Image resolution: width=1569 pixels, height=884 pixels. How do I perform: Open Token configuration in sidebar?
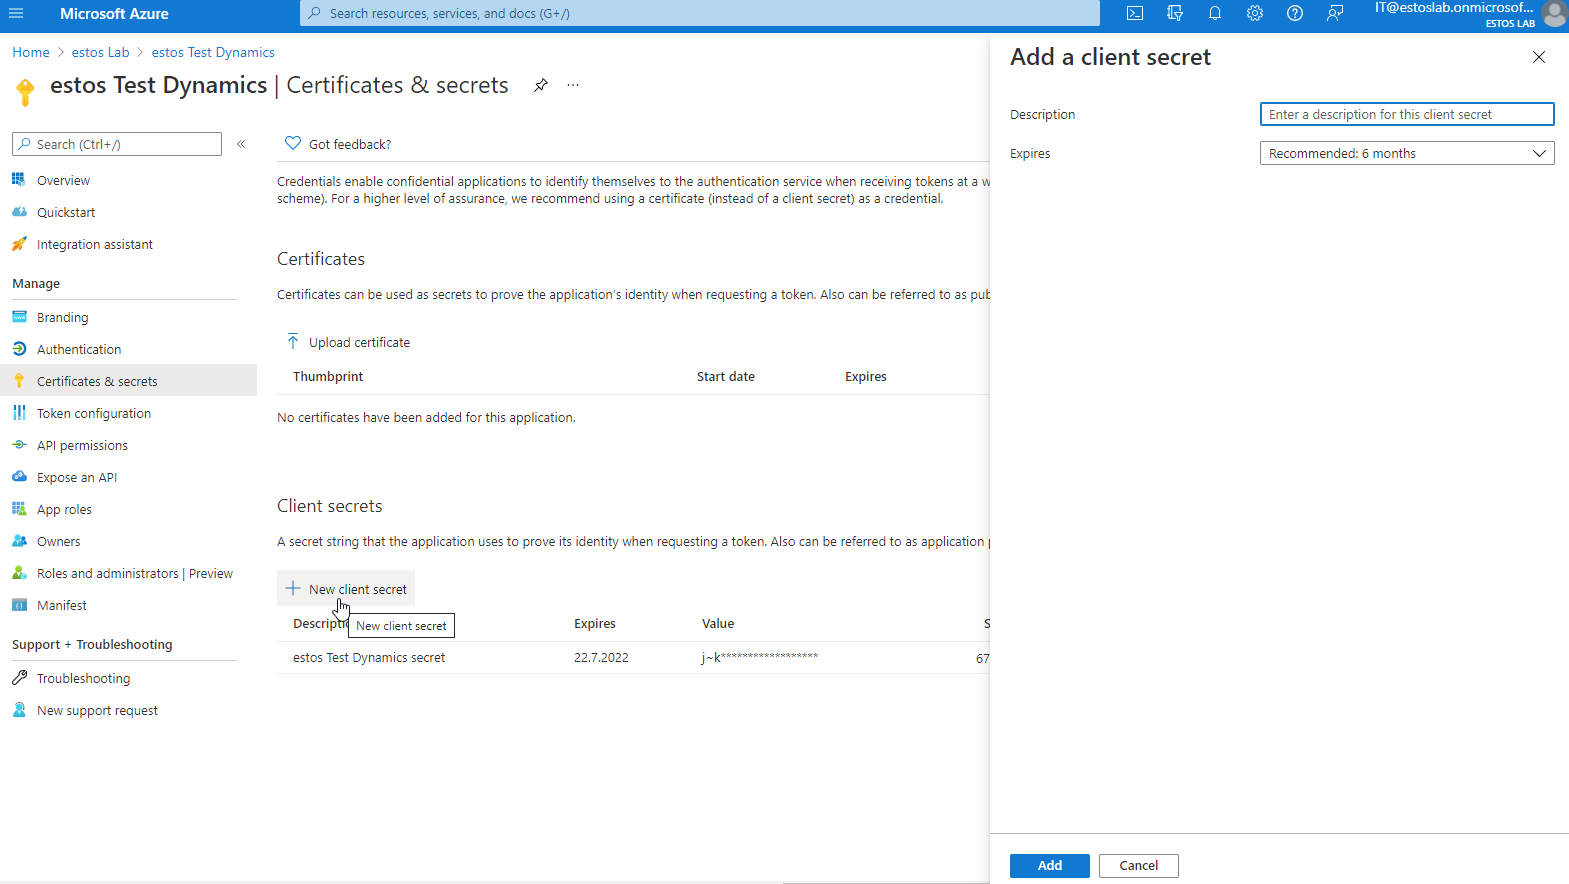tap(94, 413)
